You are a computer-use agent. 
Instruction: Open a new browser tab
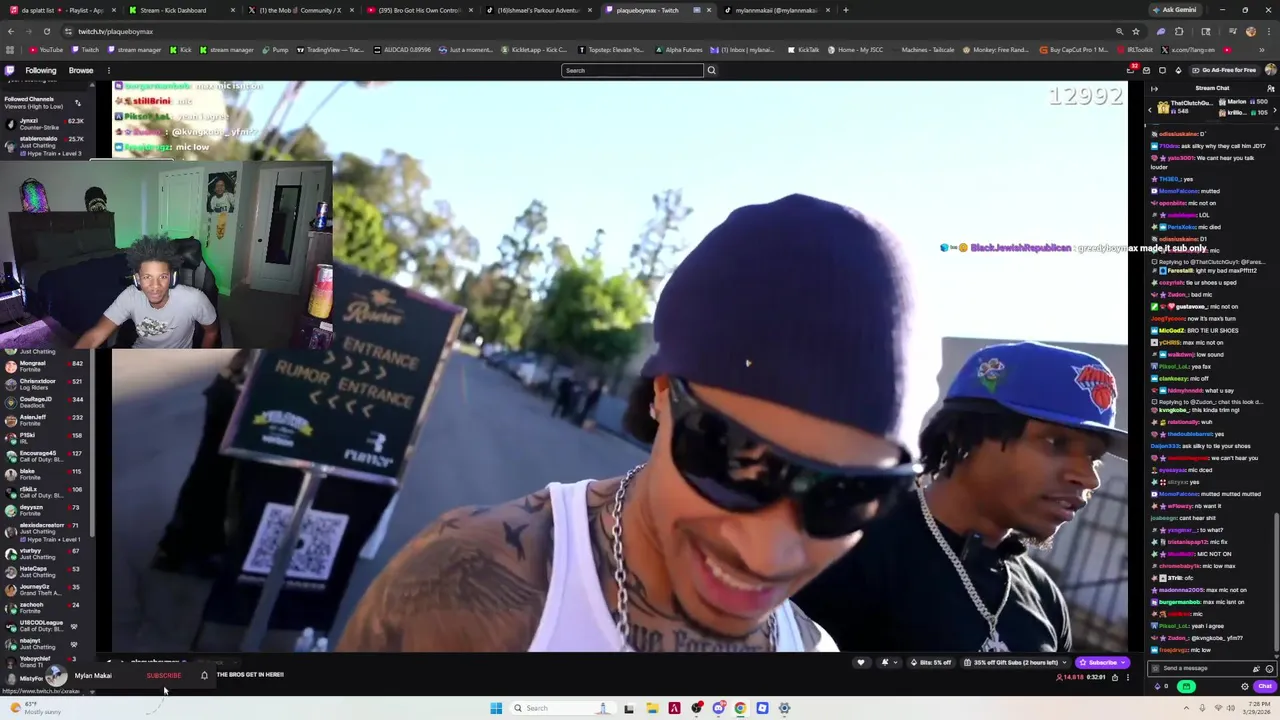click(846, 10)
